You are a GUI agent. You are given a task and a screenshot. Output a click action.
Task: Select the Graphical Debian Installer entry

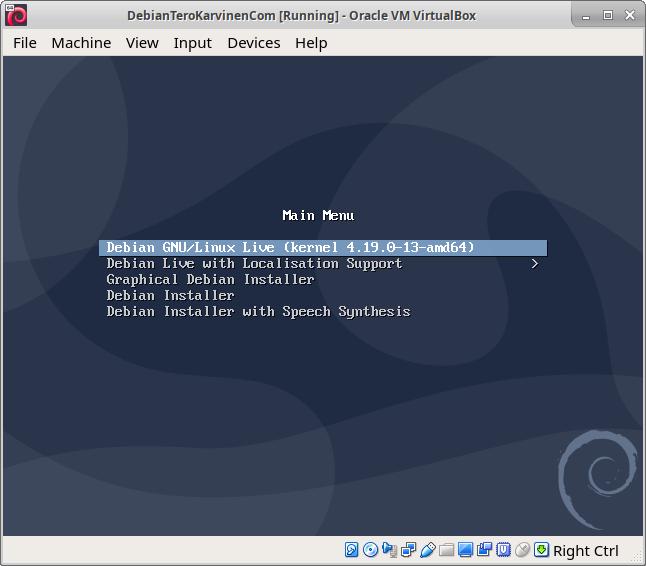click(x=210, y=280)
